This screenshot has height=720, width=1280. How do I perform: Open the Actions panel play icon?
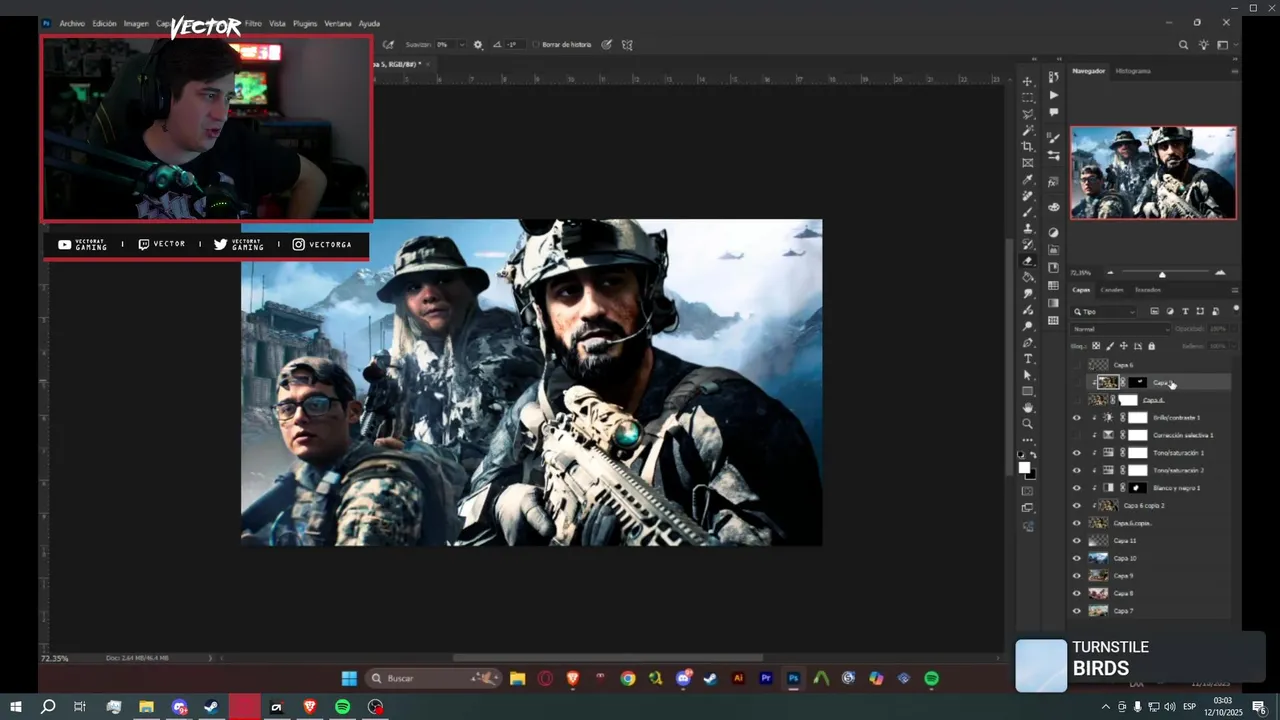(x=1053, y=96)
